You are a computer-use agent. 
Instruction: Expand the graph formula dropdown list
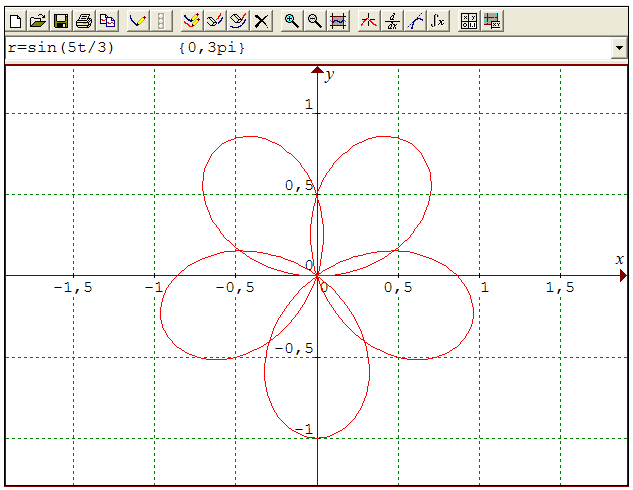click(x=619, y=48)
